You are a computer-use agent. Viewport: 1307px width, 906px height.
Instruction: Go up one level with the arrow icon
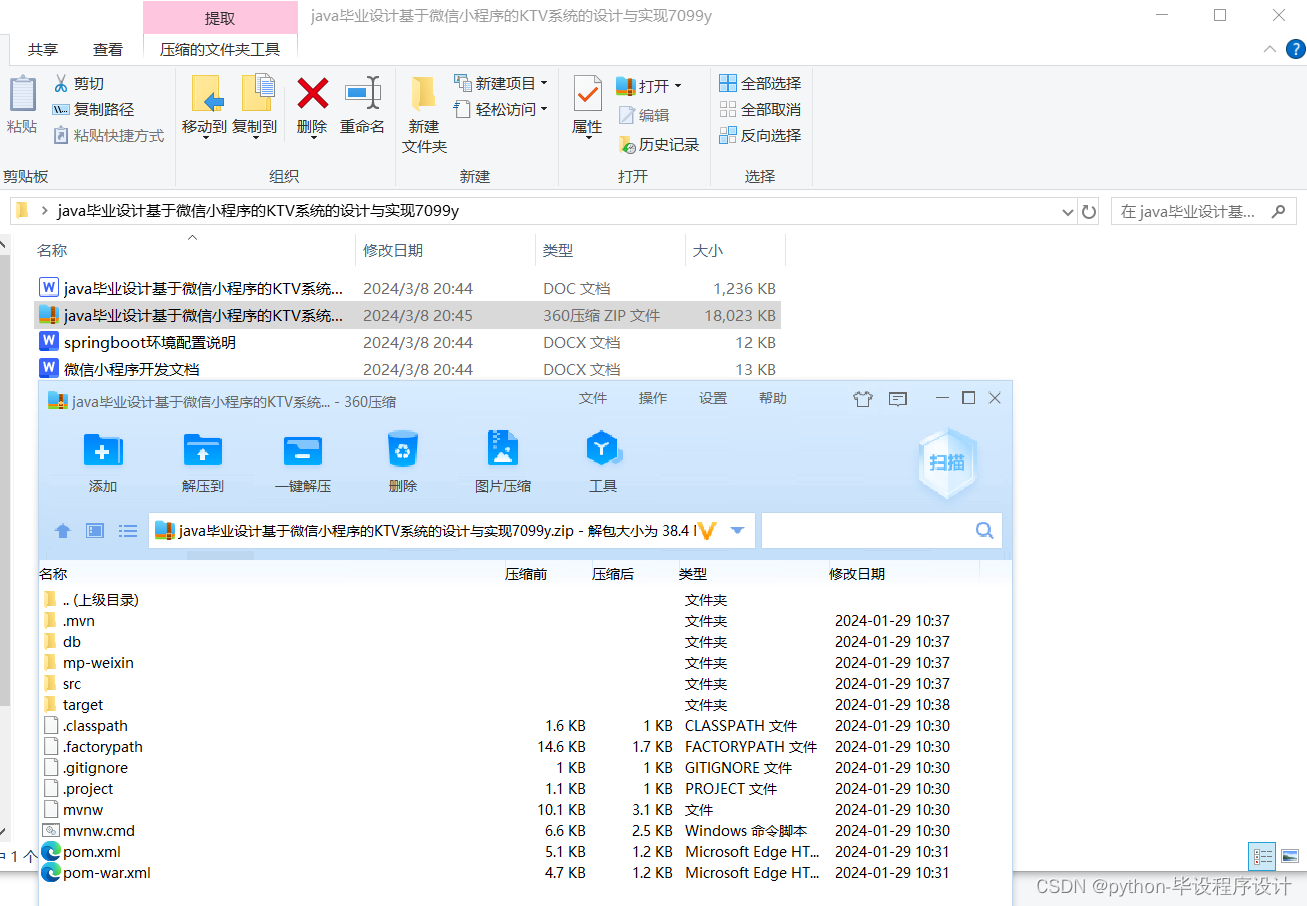[x=63, y=531]
